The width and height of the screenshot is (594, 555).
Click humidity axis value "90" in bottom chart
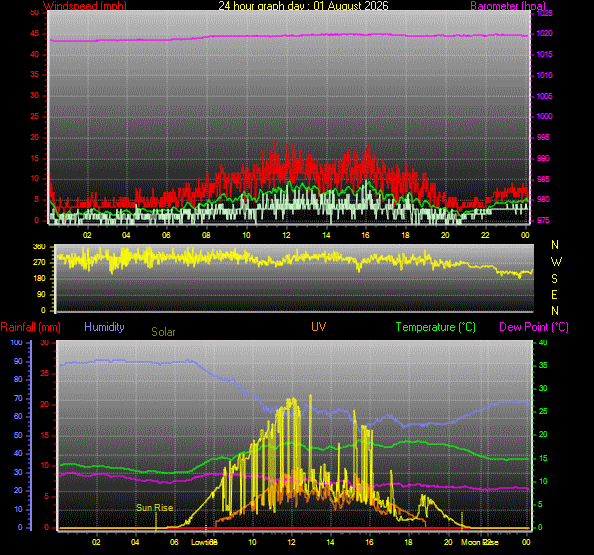click(18, 361)
